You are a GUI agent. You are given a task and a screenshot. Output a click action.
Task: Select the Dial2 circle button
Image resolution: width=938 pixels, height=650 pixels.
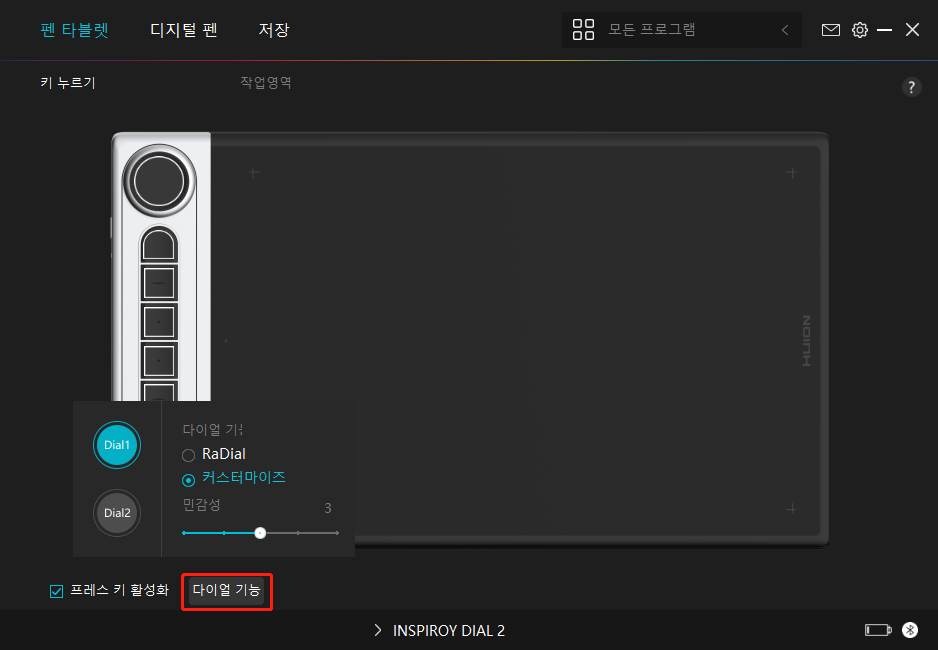(x=117, y=513)
